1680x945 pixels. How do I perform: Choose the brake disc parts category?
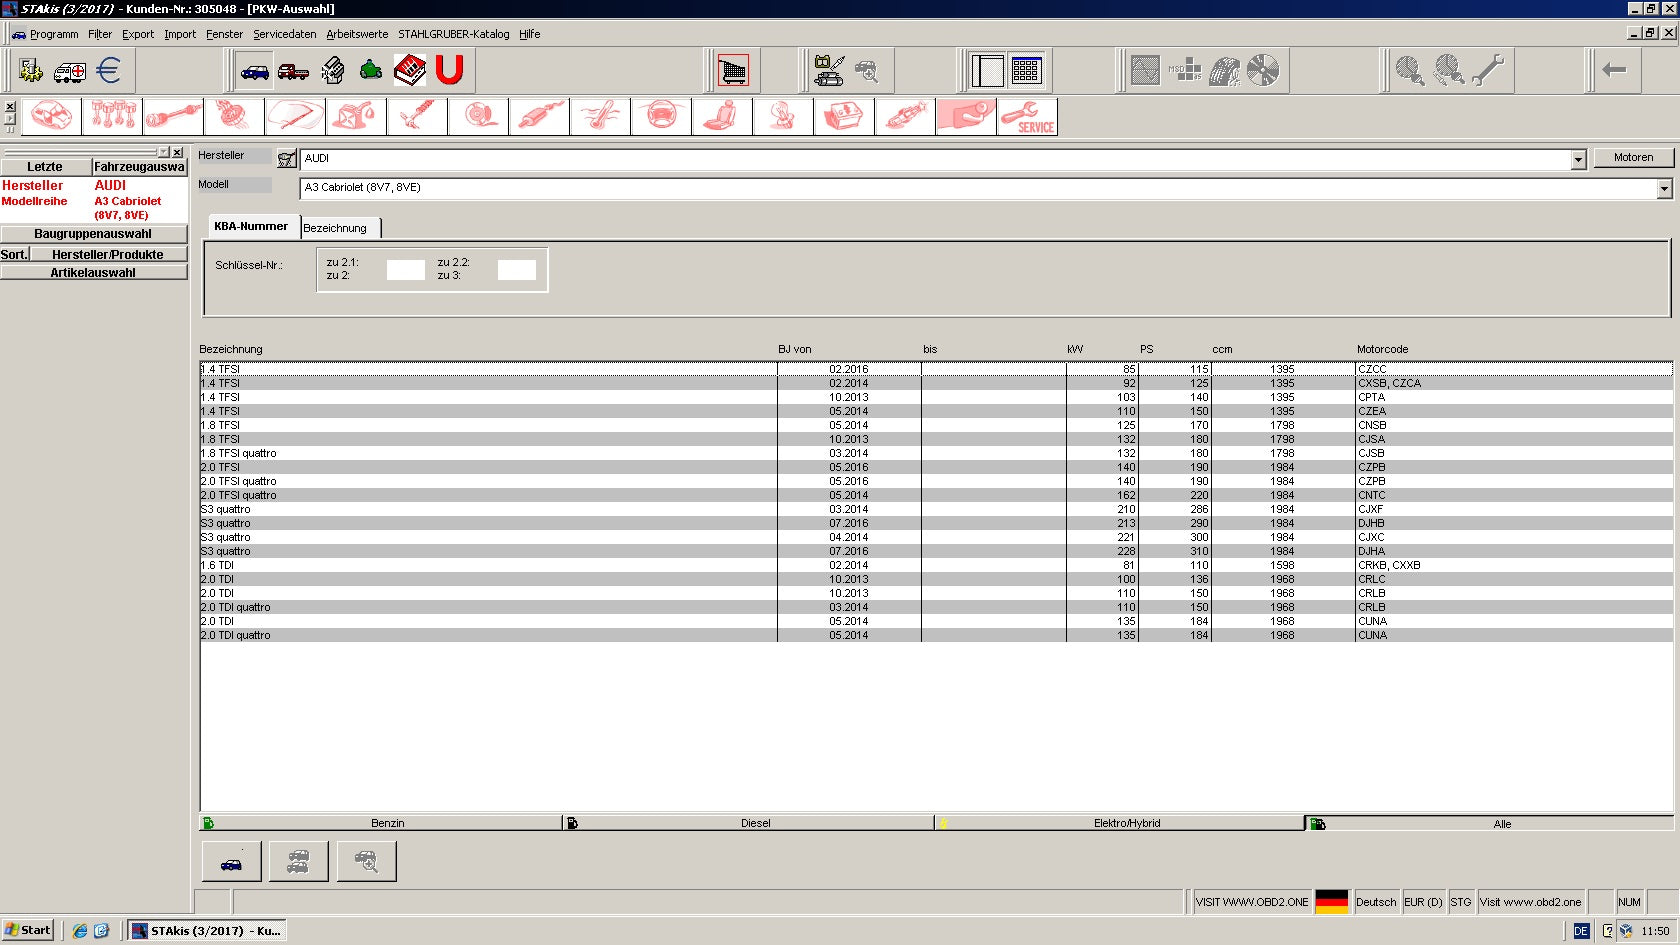[478, 117]
